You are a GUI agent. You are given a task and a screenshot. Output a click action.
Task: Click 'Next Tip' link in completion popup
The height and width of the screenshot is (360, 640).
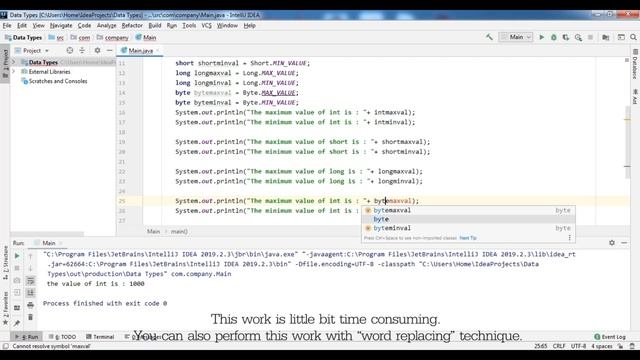[468, 238]
